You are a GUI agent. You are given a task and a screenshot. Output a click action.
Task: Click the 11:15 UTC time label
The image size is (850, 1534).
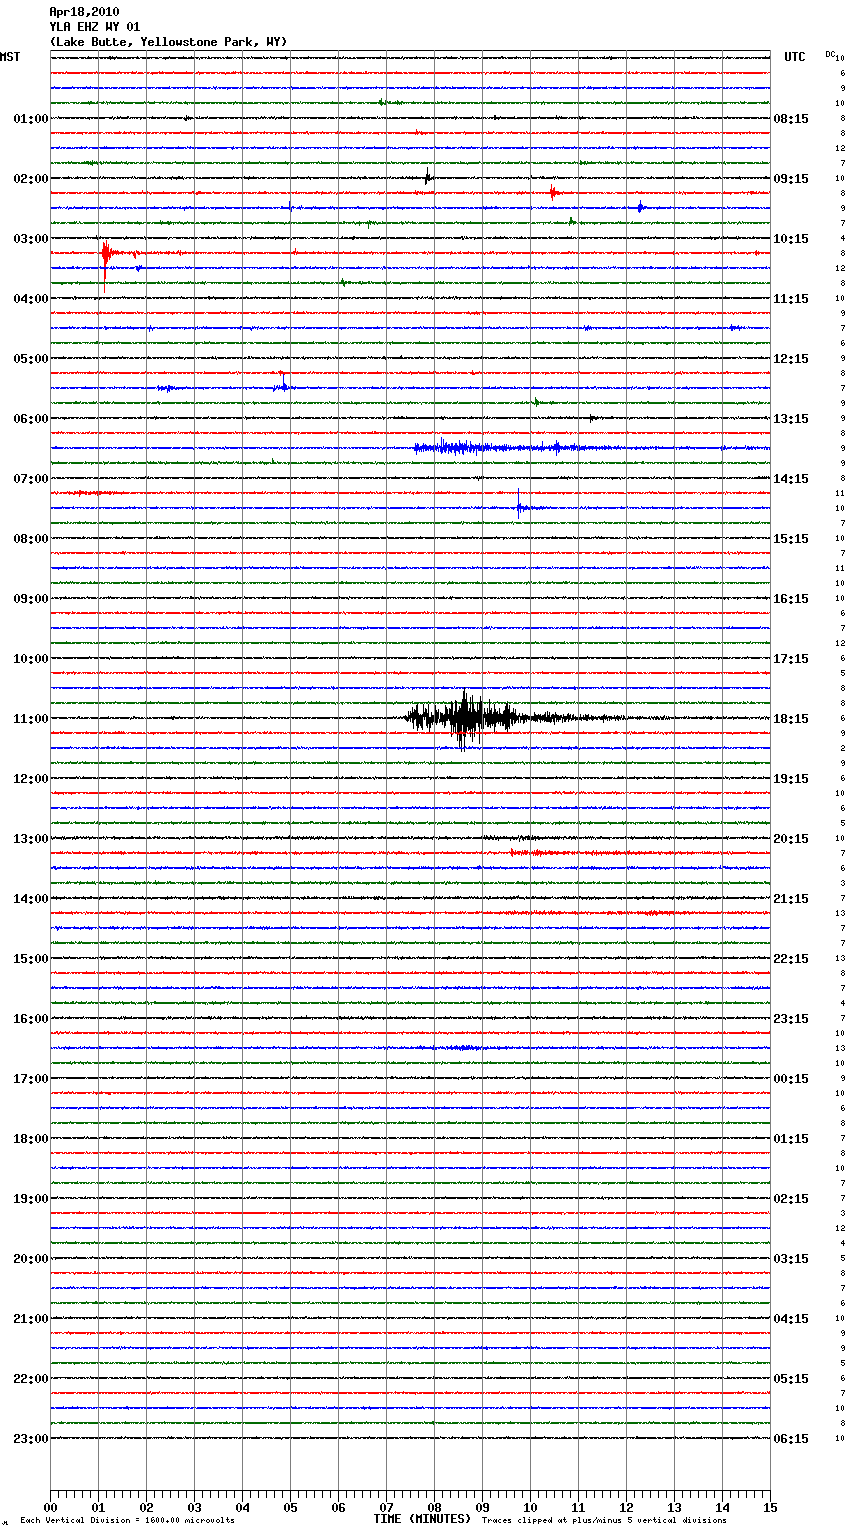point(791,299)
